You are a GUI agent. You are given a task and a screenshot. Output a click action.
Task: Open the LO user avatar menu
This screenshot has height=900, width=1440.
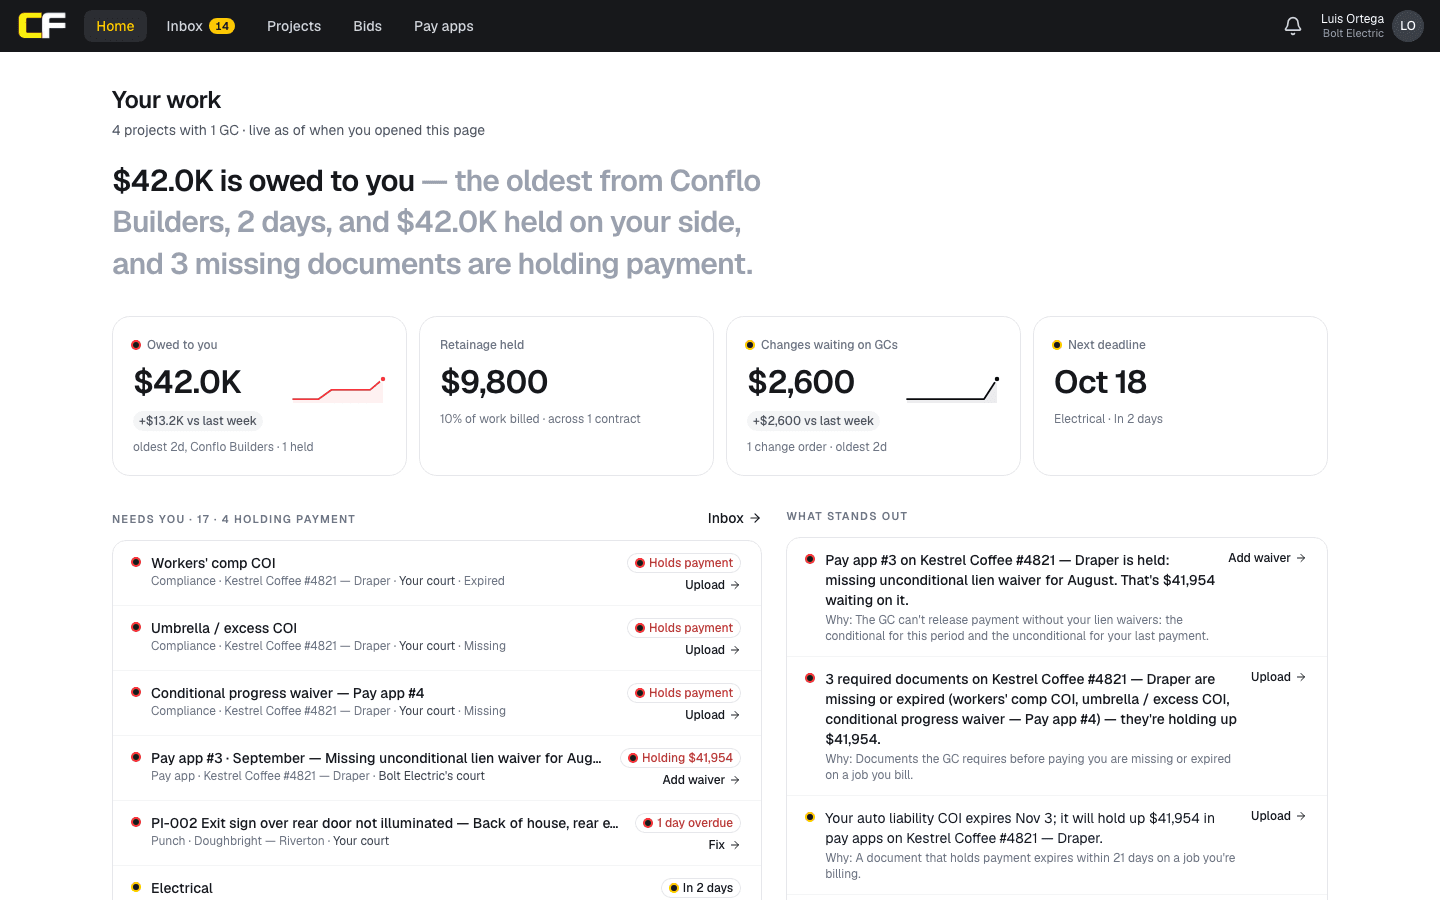[1408, 26]
